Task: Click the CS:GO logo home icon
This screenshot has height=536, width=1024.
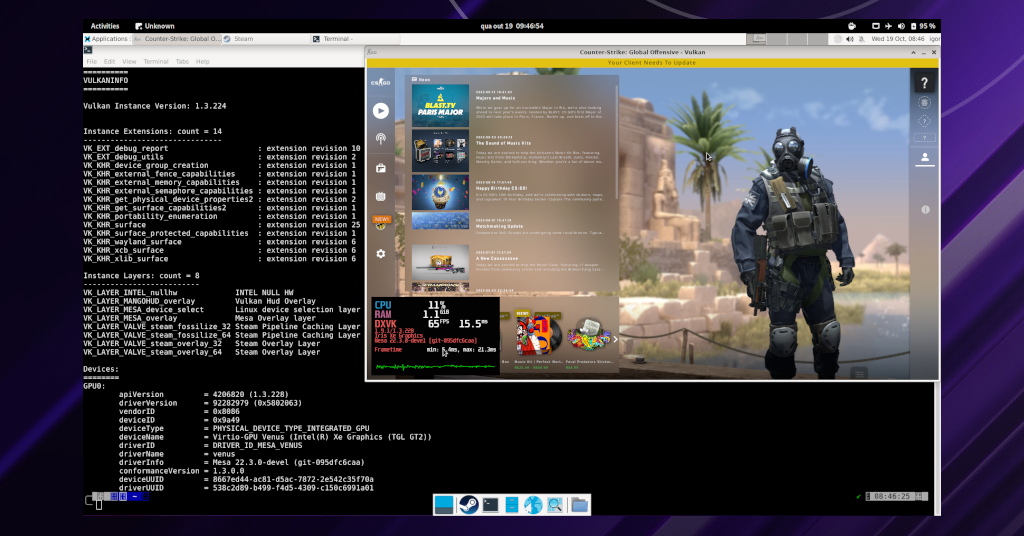Action: click(380, 82)
